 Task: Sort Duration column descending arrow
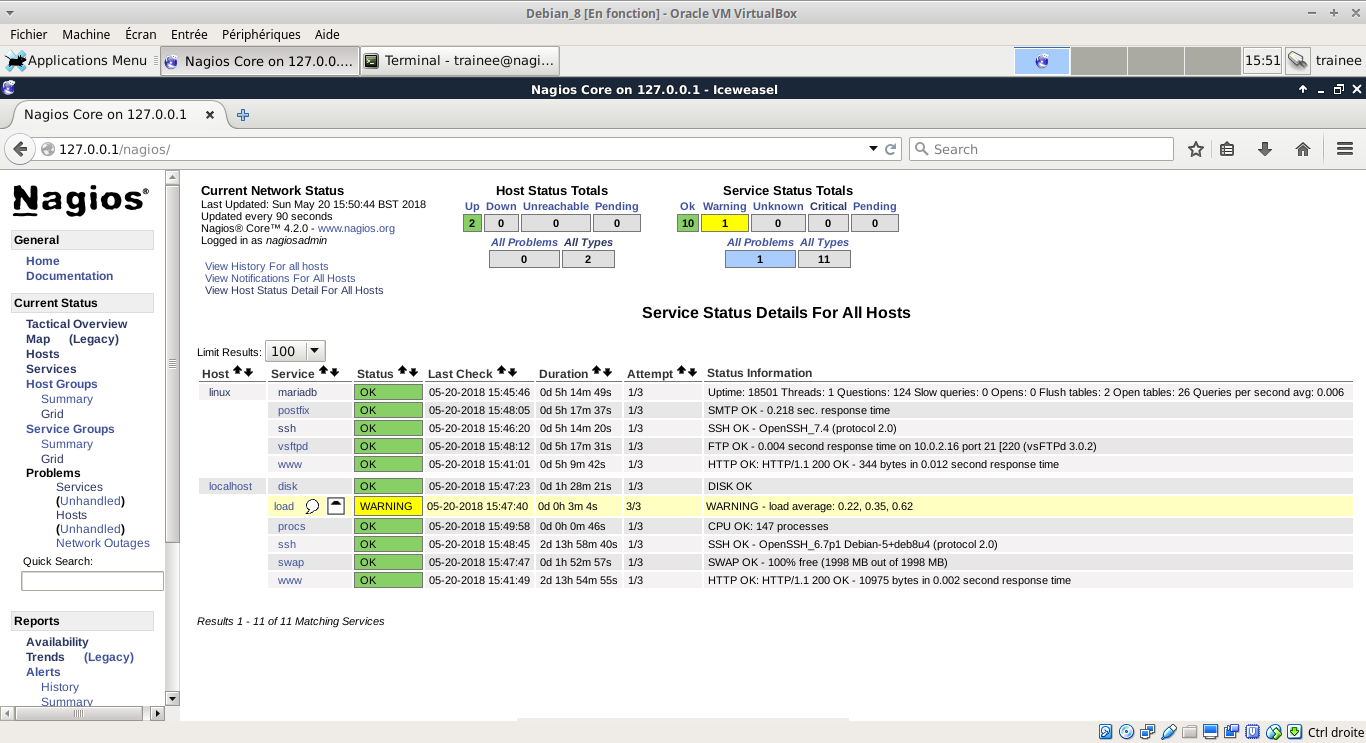coord(607,372)
